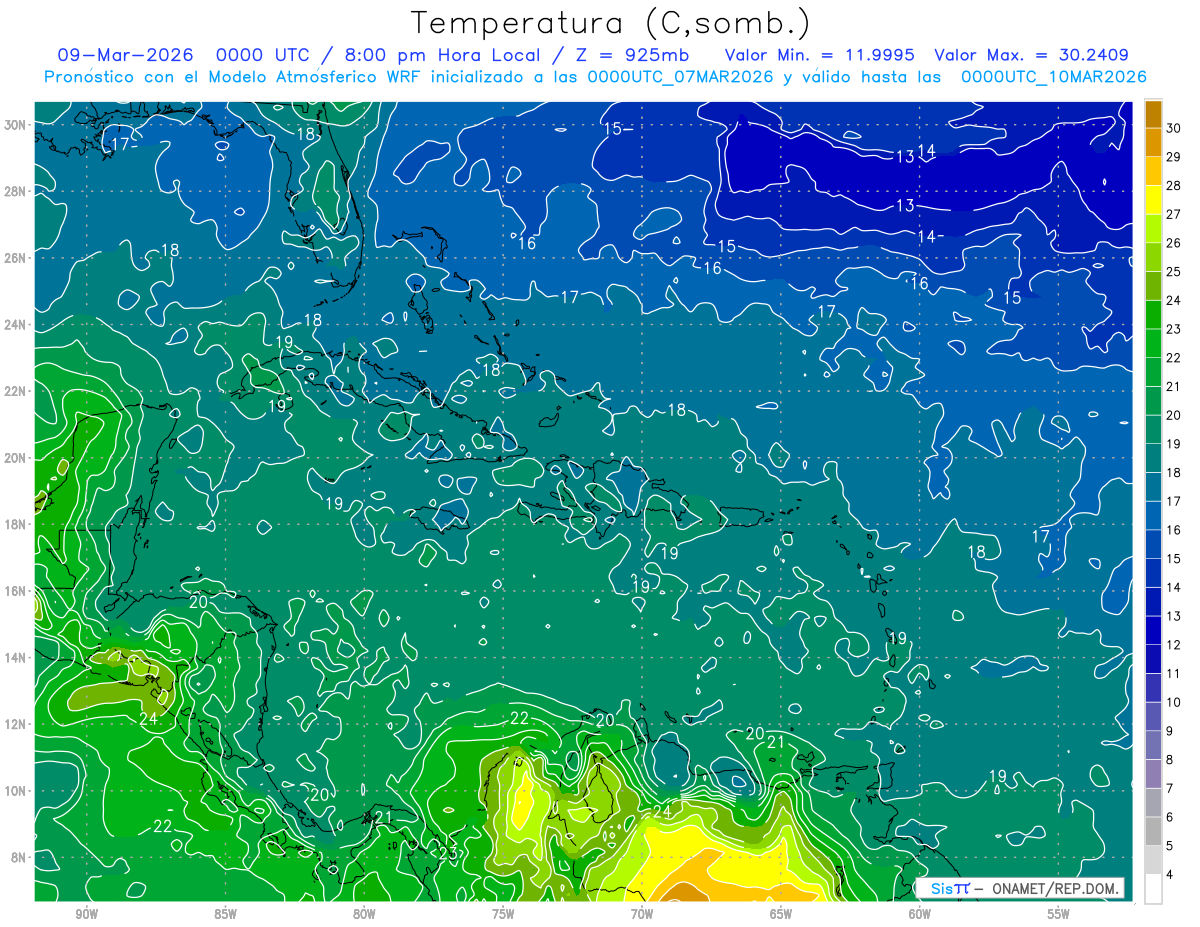Click the bright green swatch between scale 22 and 23
This screenshot has height=927, width=1200.
point(1153,343)
